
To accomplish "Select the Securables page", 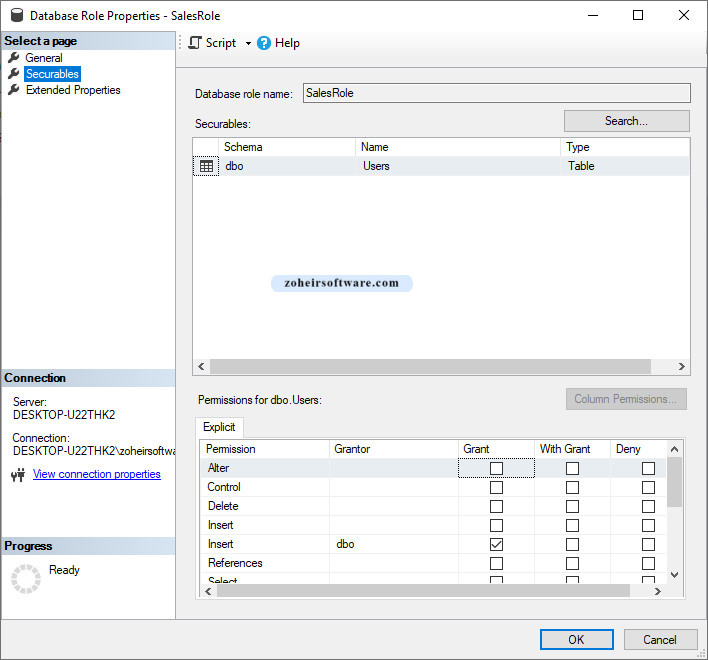I will pos(52,74).
